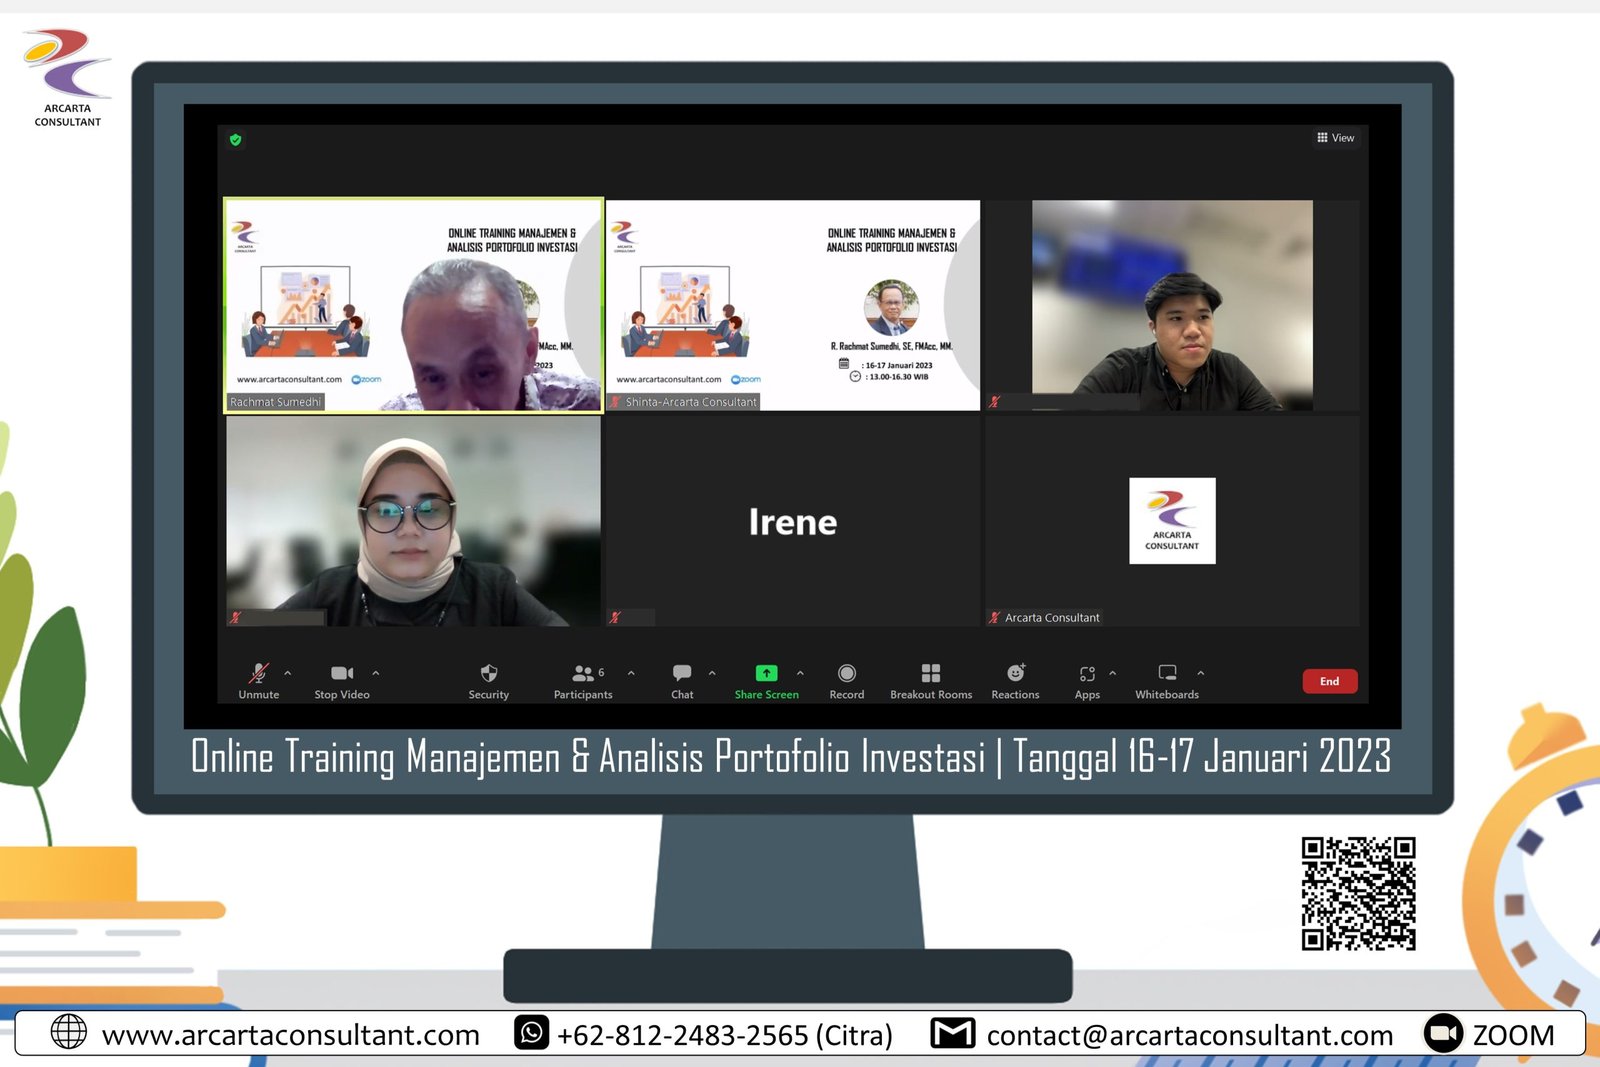The image size is (1600, 1067).
Task: Open the Reactions menu
Action: (1015, 674)
